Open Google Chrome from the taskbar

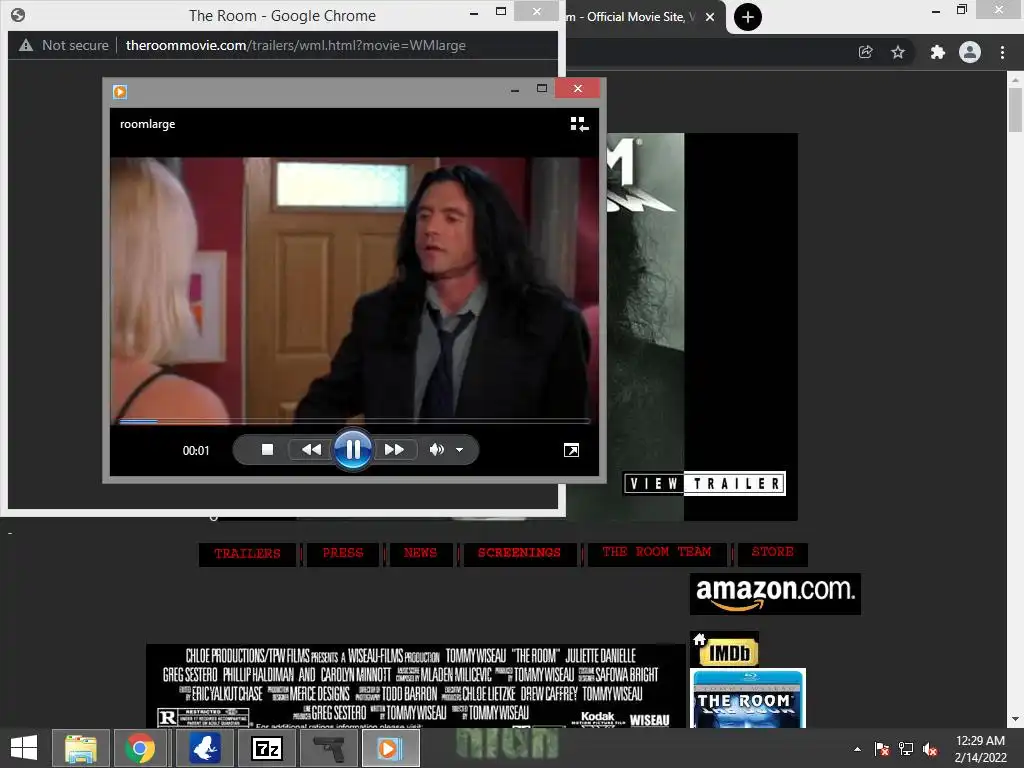(x=140, y=748)
